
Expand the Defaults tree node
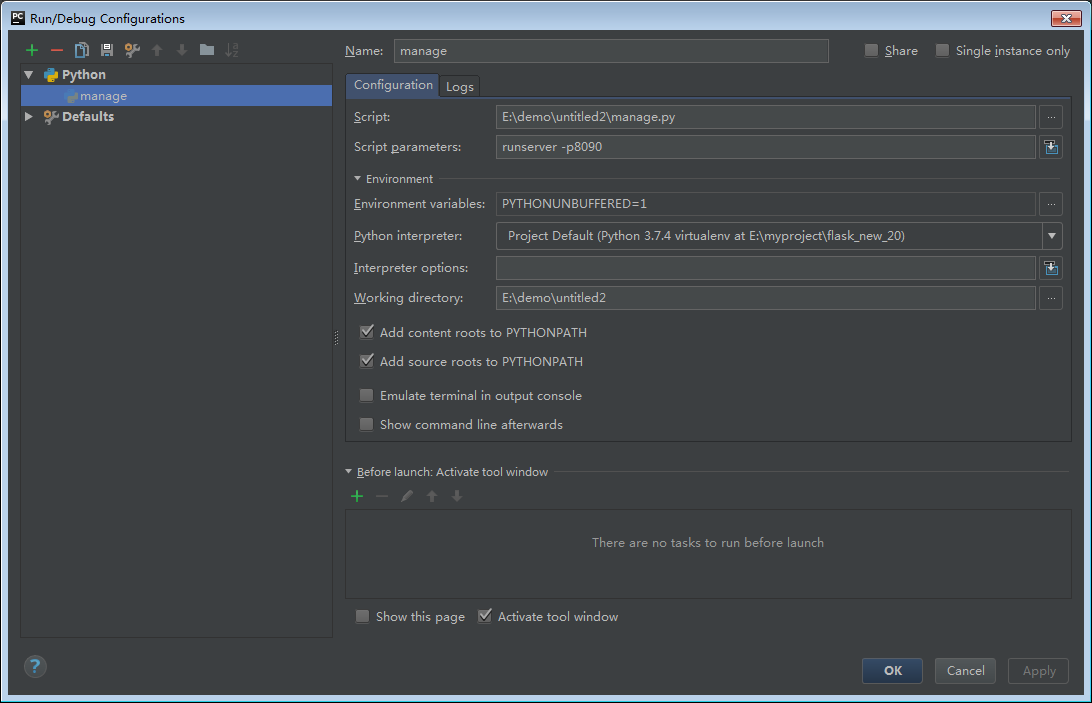[x=29, y=117]
